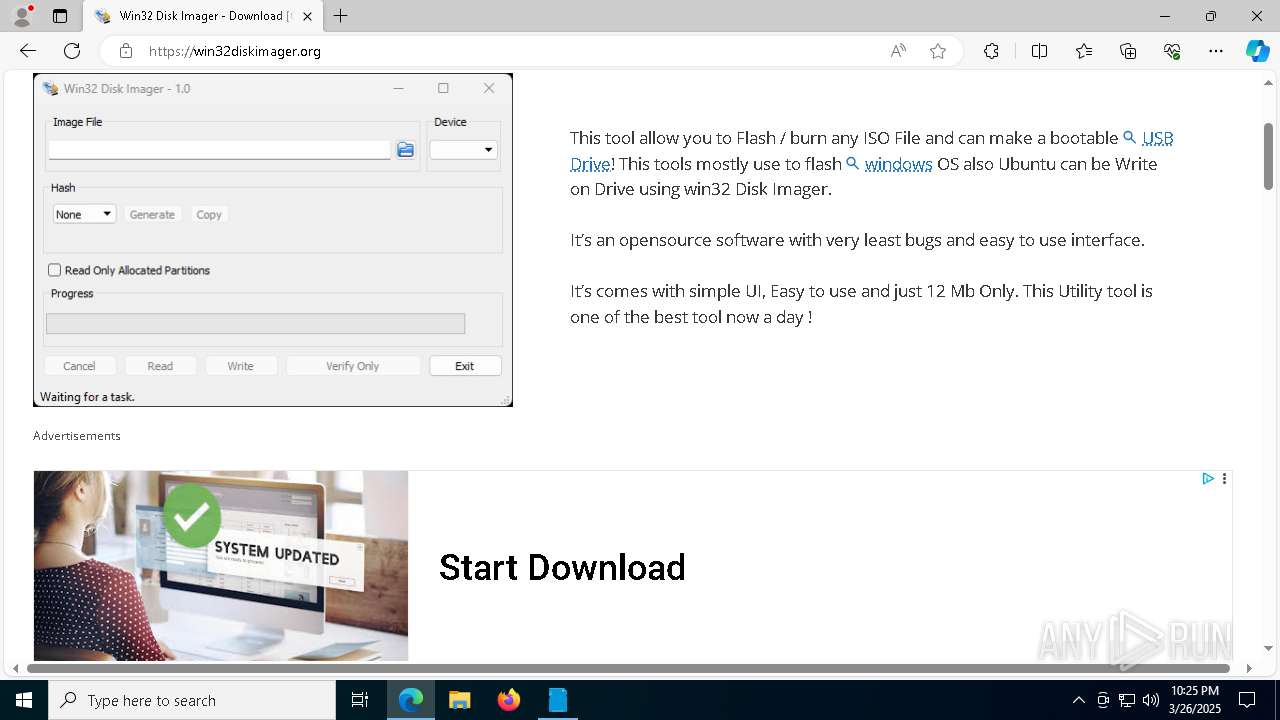
Task: Open the blue document app on taskbar
Action: pos(558,700)
